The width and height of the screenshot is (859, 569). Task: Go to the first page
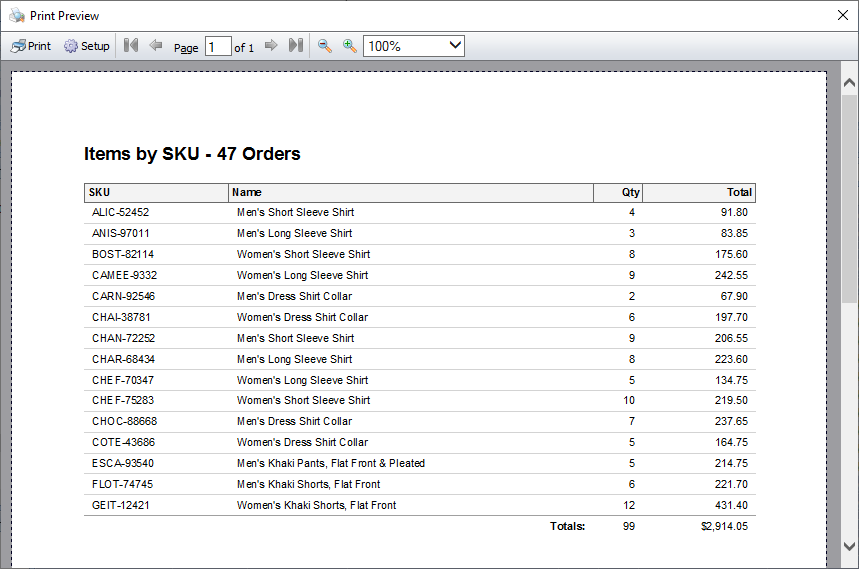point(131,45)
